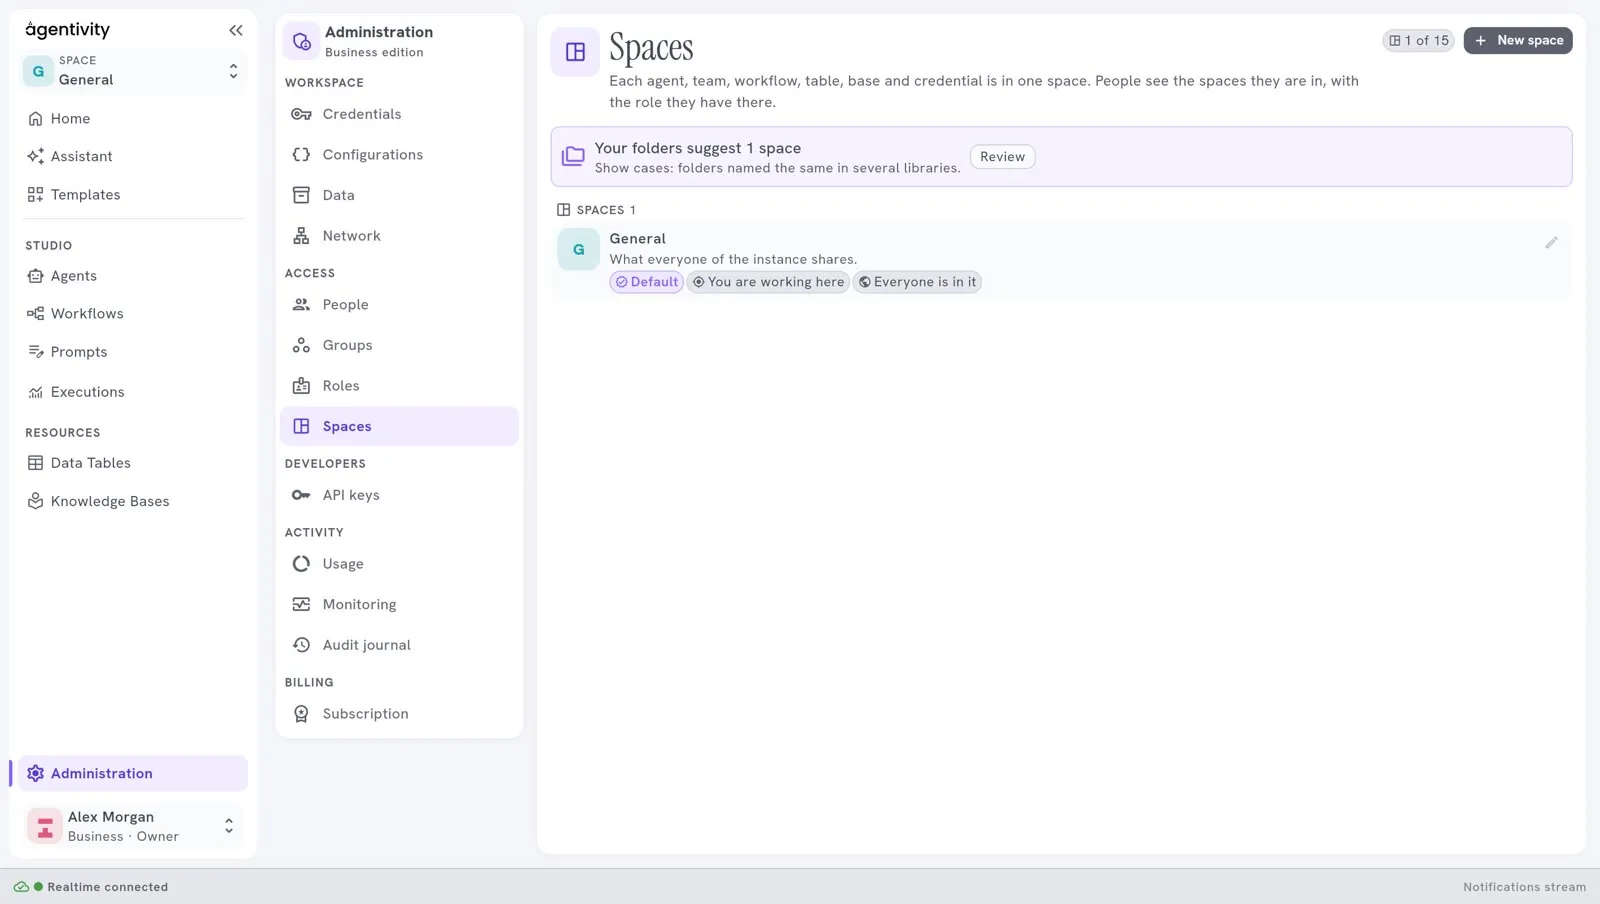The image size is (1600, 904).
Task: Click the Everyone is in it badge
Action: [x=917, y=282]
